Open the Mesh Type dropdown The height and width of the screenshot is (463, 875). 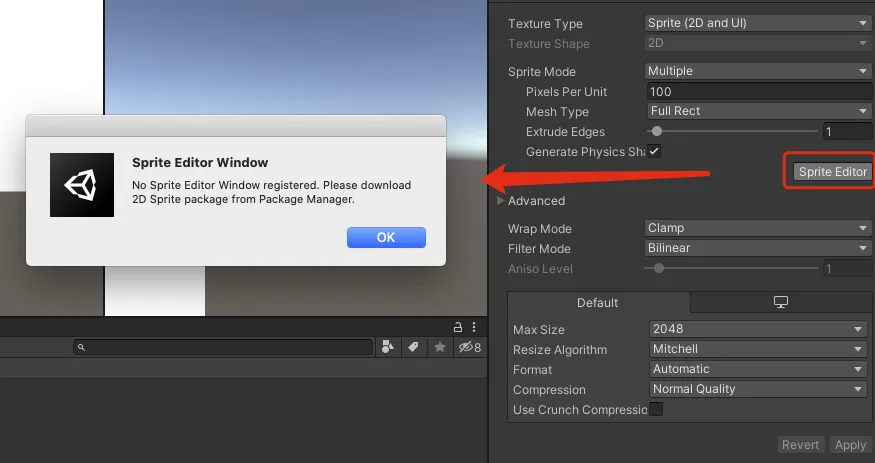point(759,111)
